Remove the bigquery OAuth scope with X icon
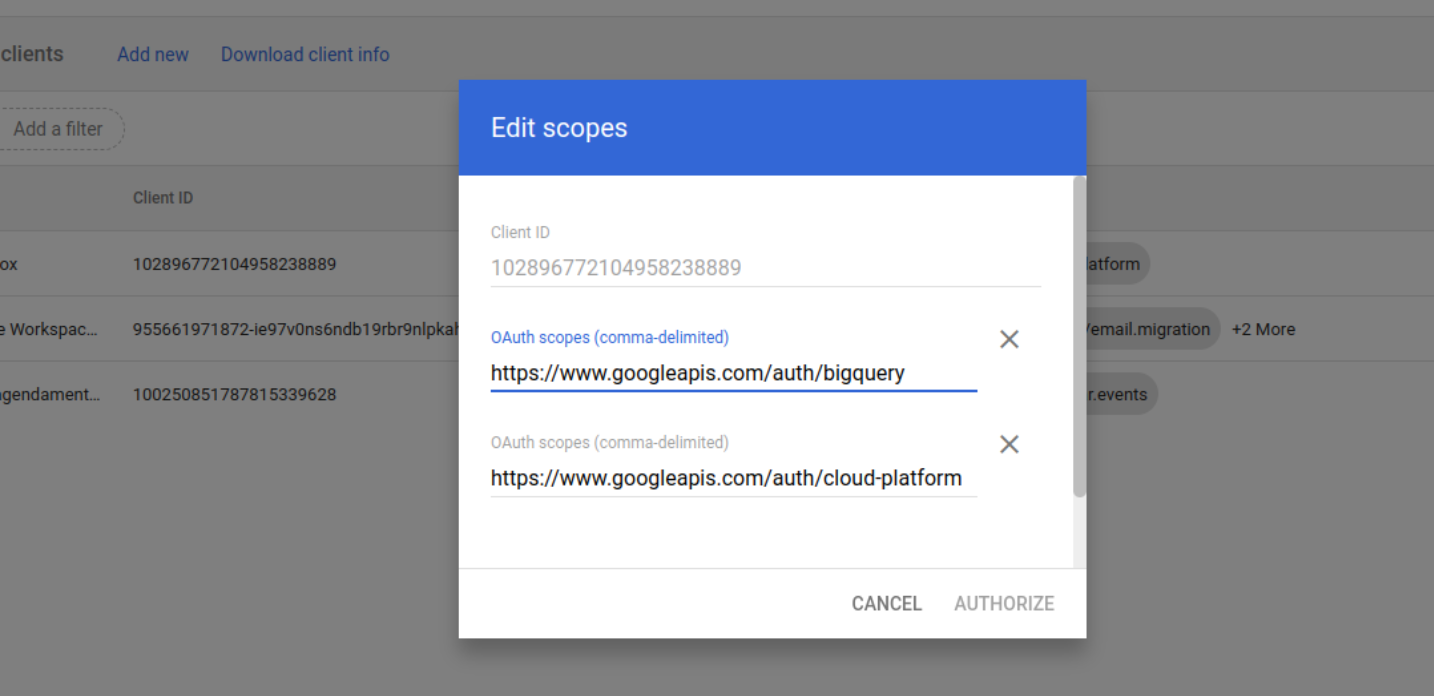The width and height of the screenshot is (1434, 696). click(1009, 340)
